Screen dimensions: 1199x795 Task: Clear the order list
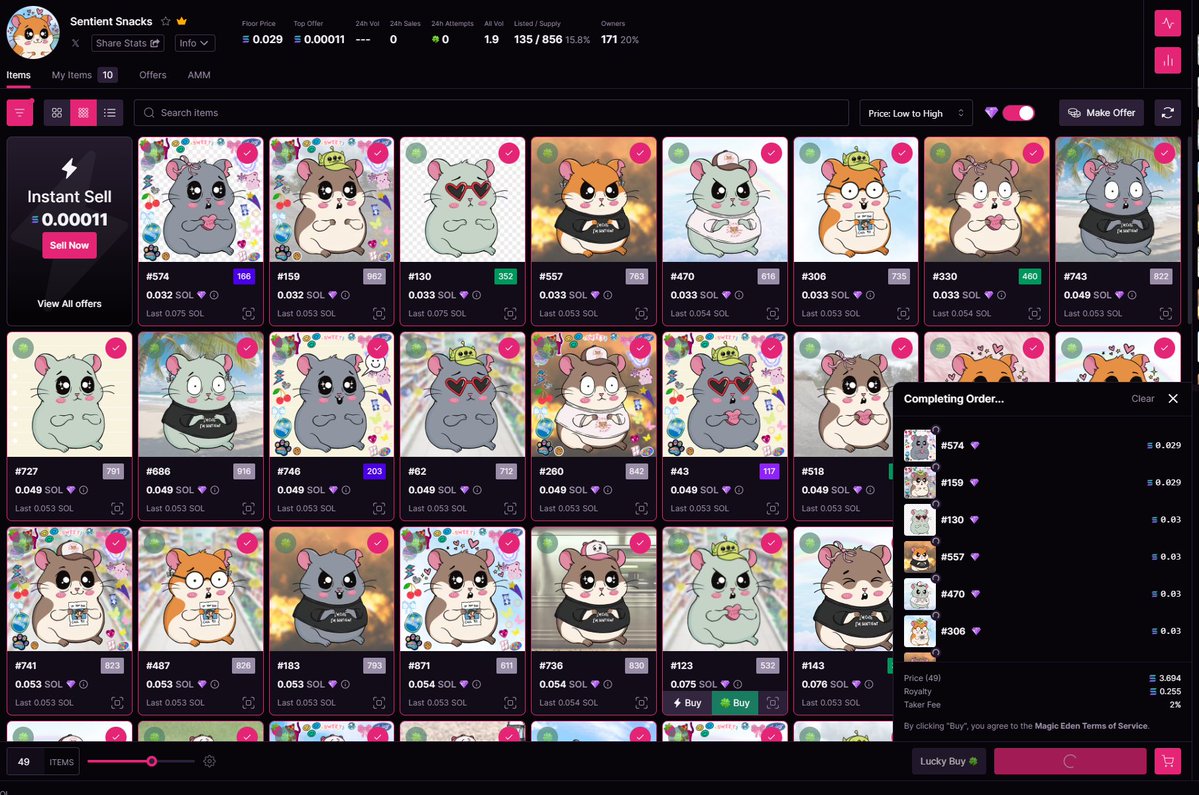pos(1142,399)
